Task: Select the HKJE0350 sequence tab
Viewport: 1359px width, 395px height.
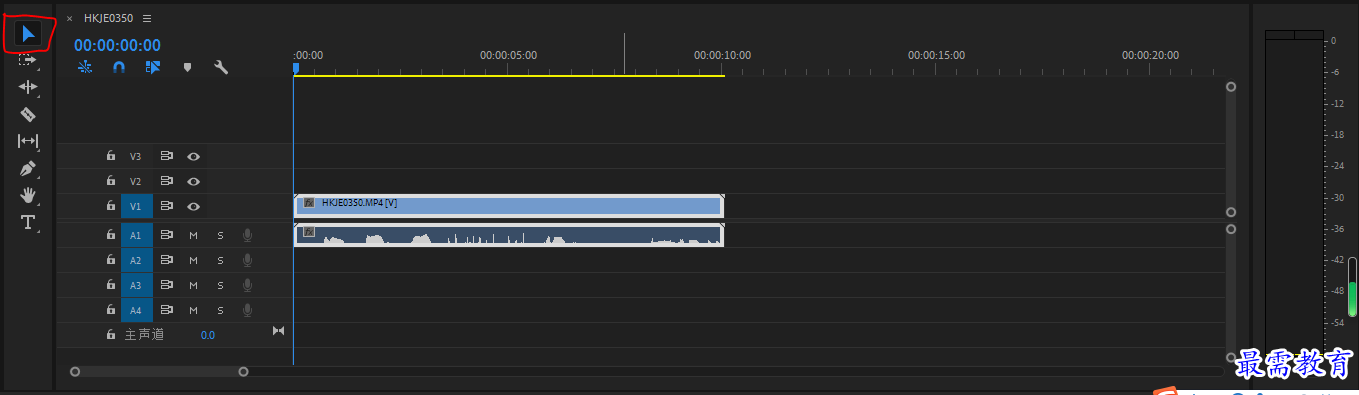Action: (x=108, y=18)
